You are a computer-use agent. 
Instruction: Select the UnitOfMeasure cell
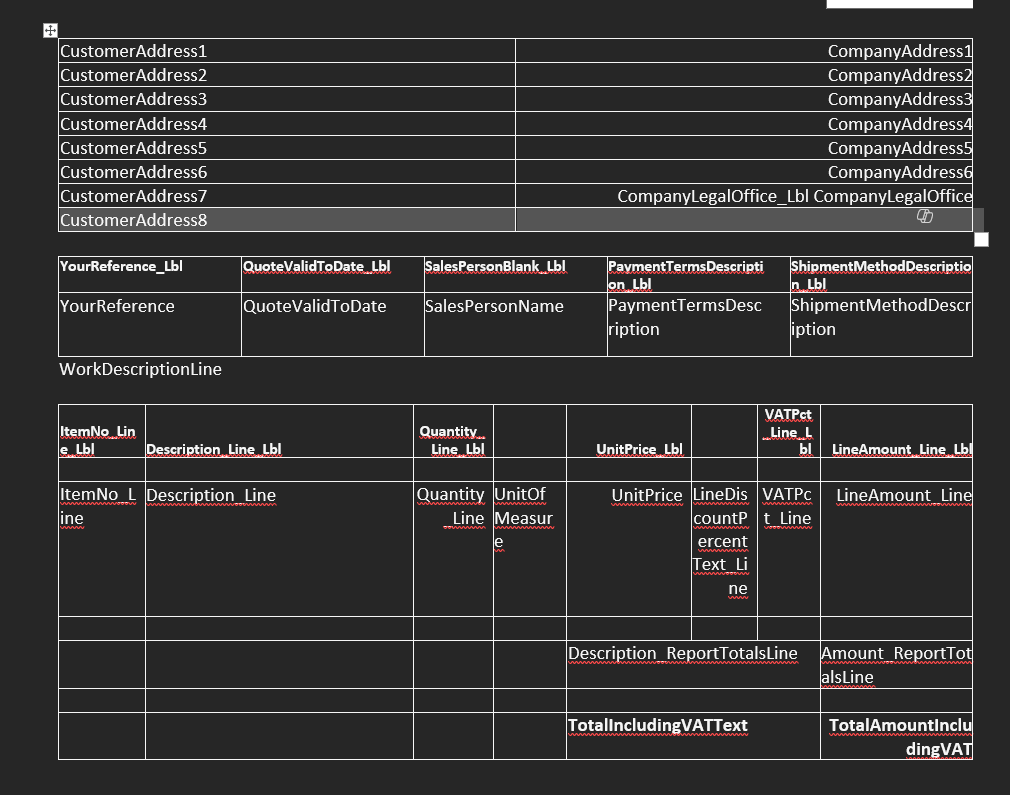coord(523,518)
